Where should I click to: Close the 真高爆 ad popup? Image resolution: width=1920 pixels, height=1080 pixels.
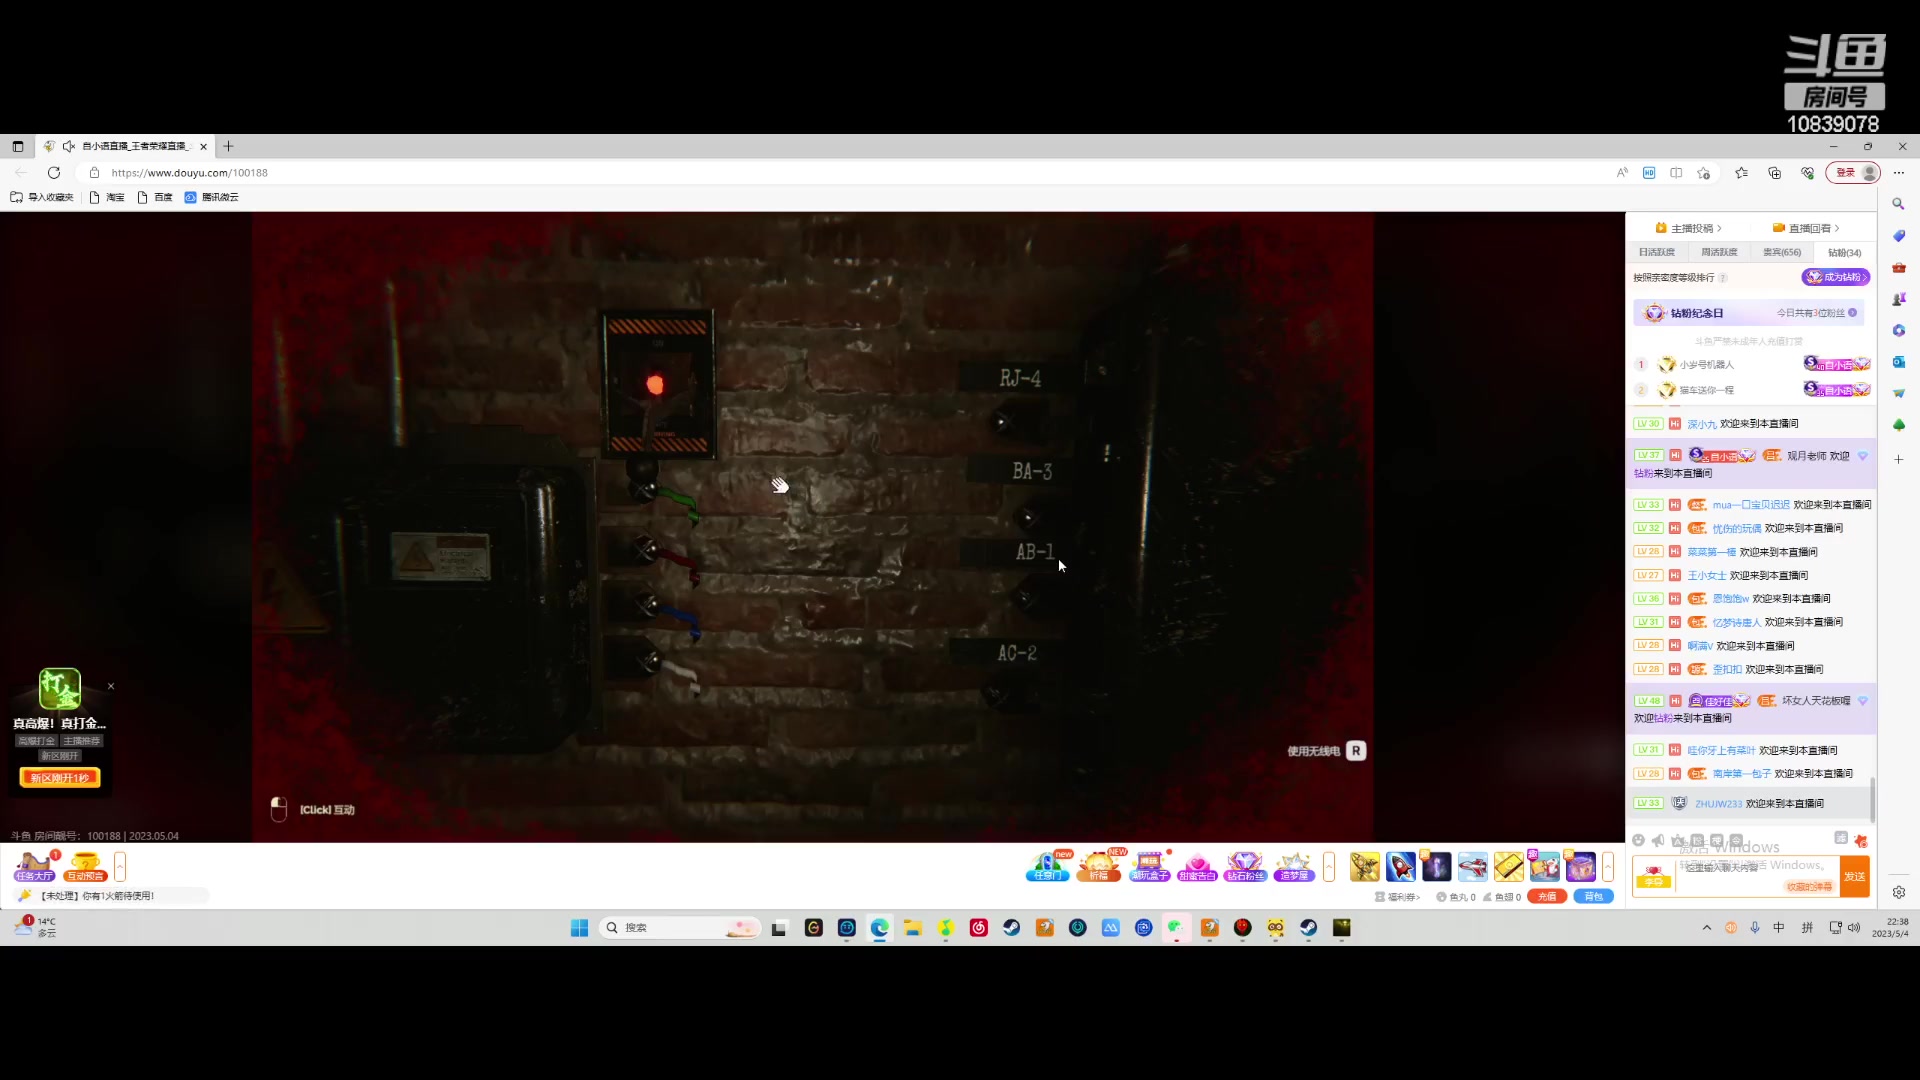coord(111,686)
